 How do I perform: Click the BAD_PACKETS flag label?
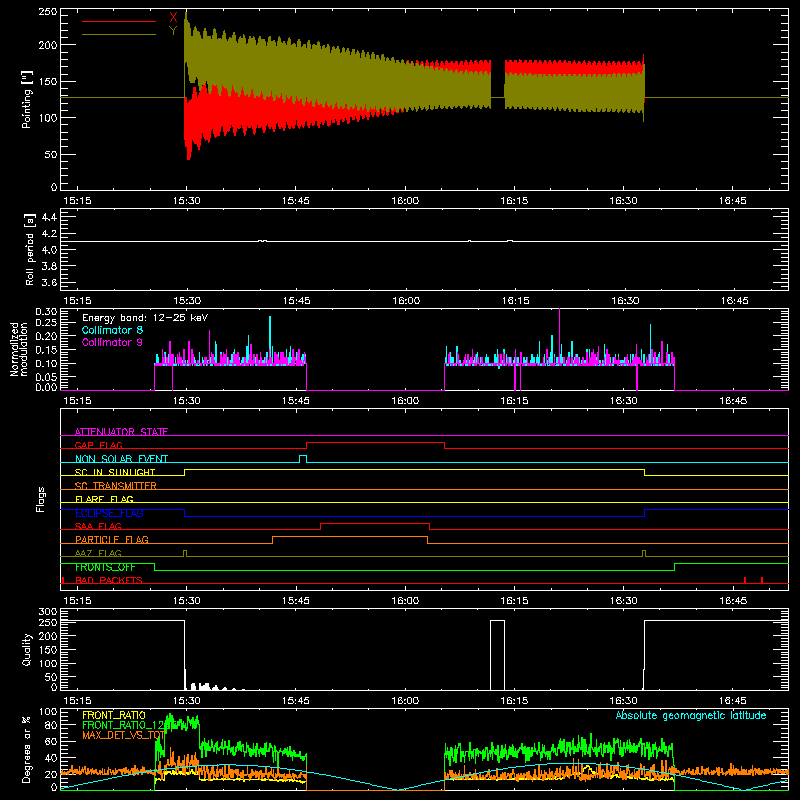tap(109, 580)
